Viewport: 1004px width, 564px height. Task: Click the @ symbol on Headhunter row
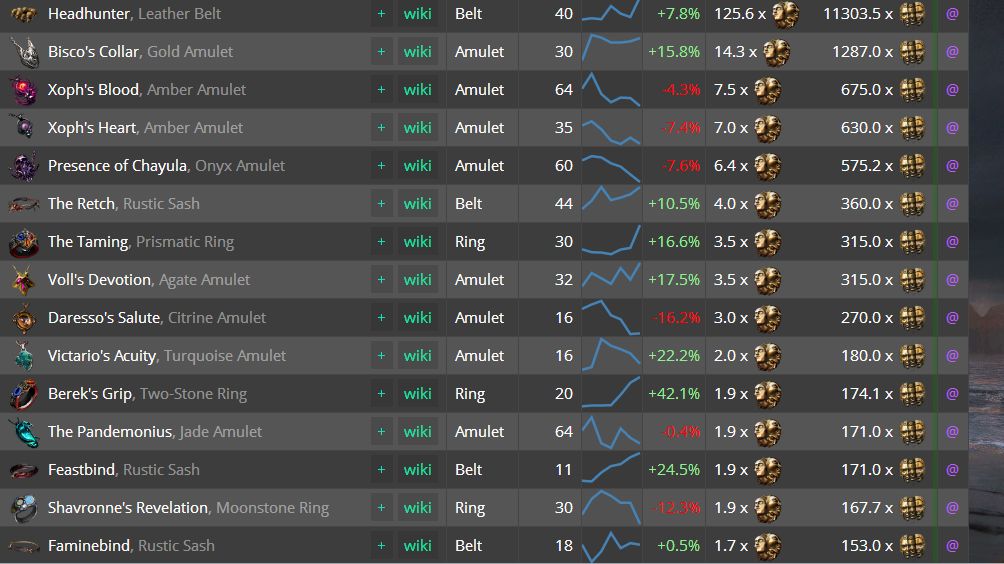coord(952,14)
